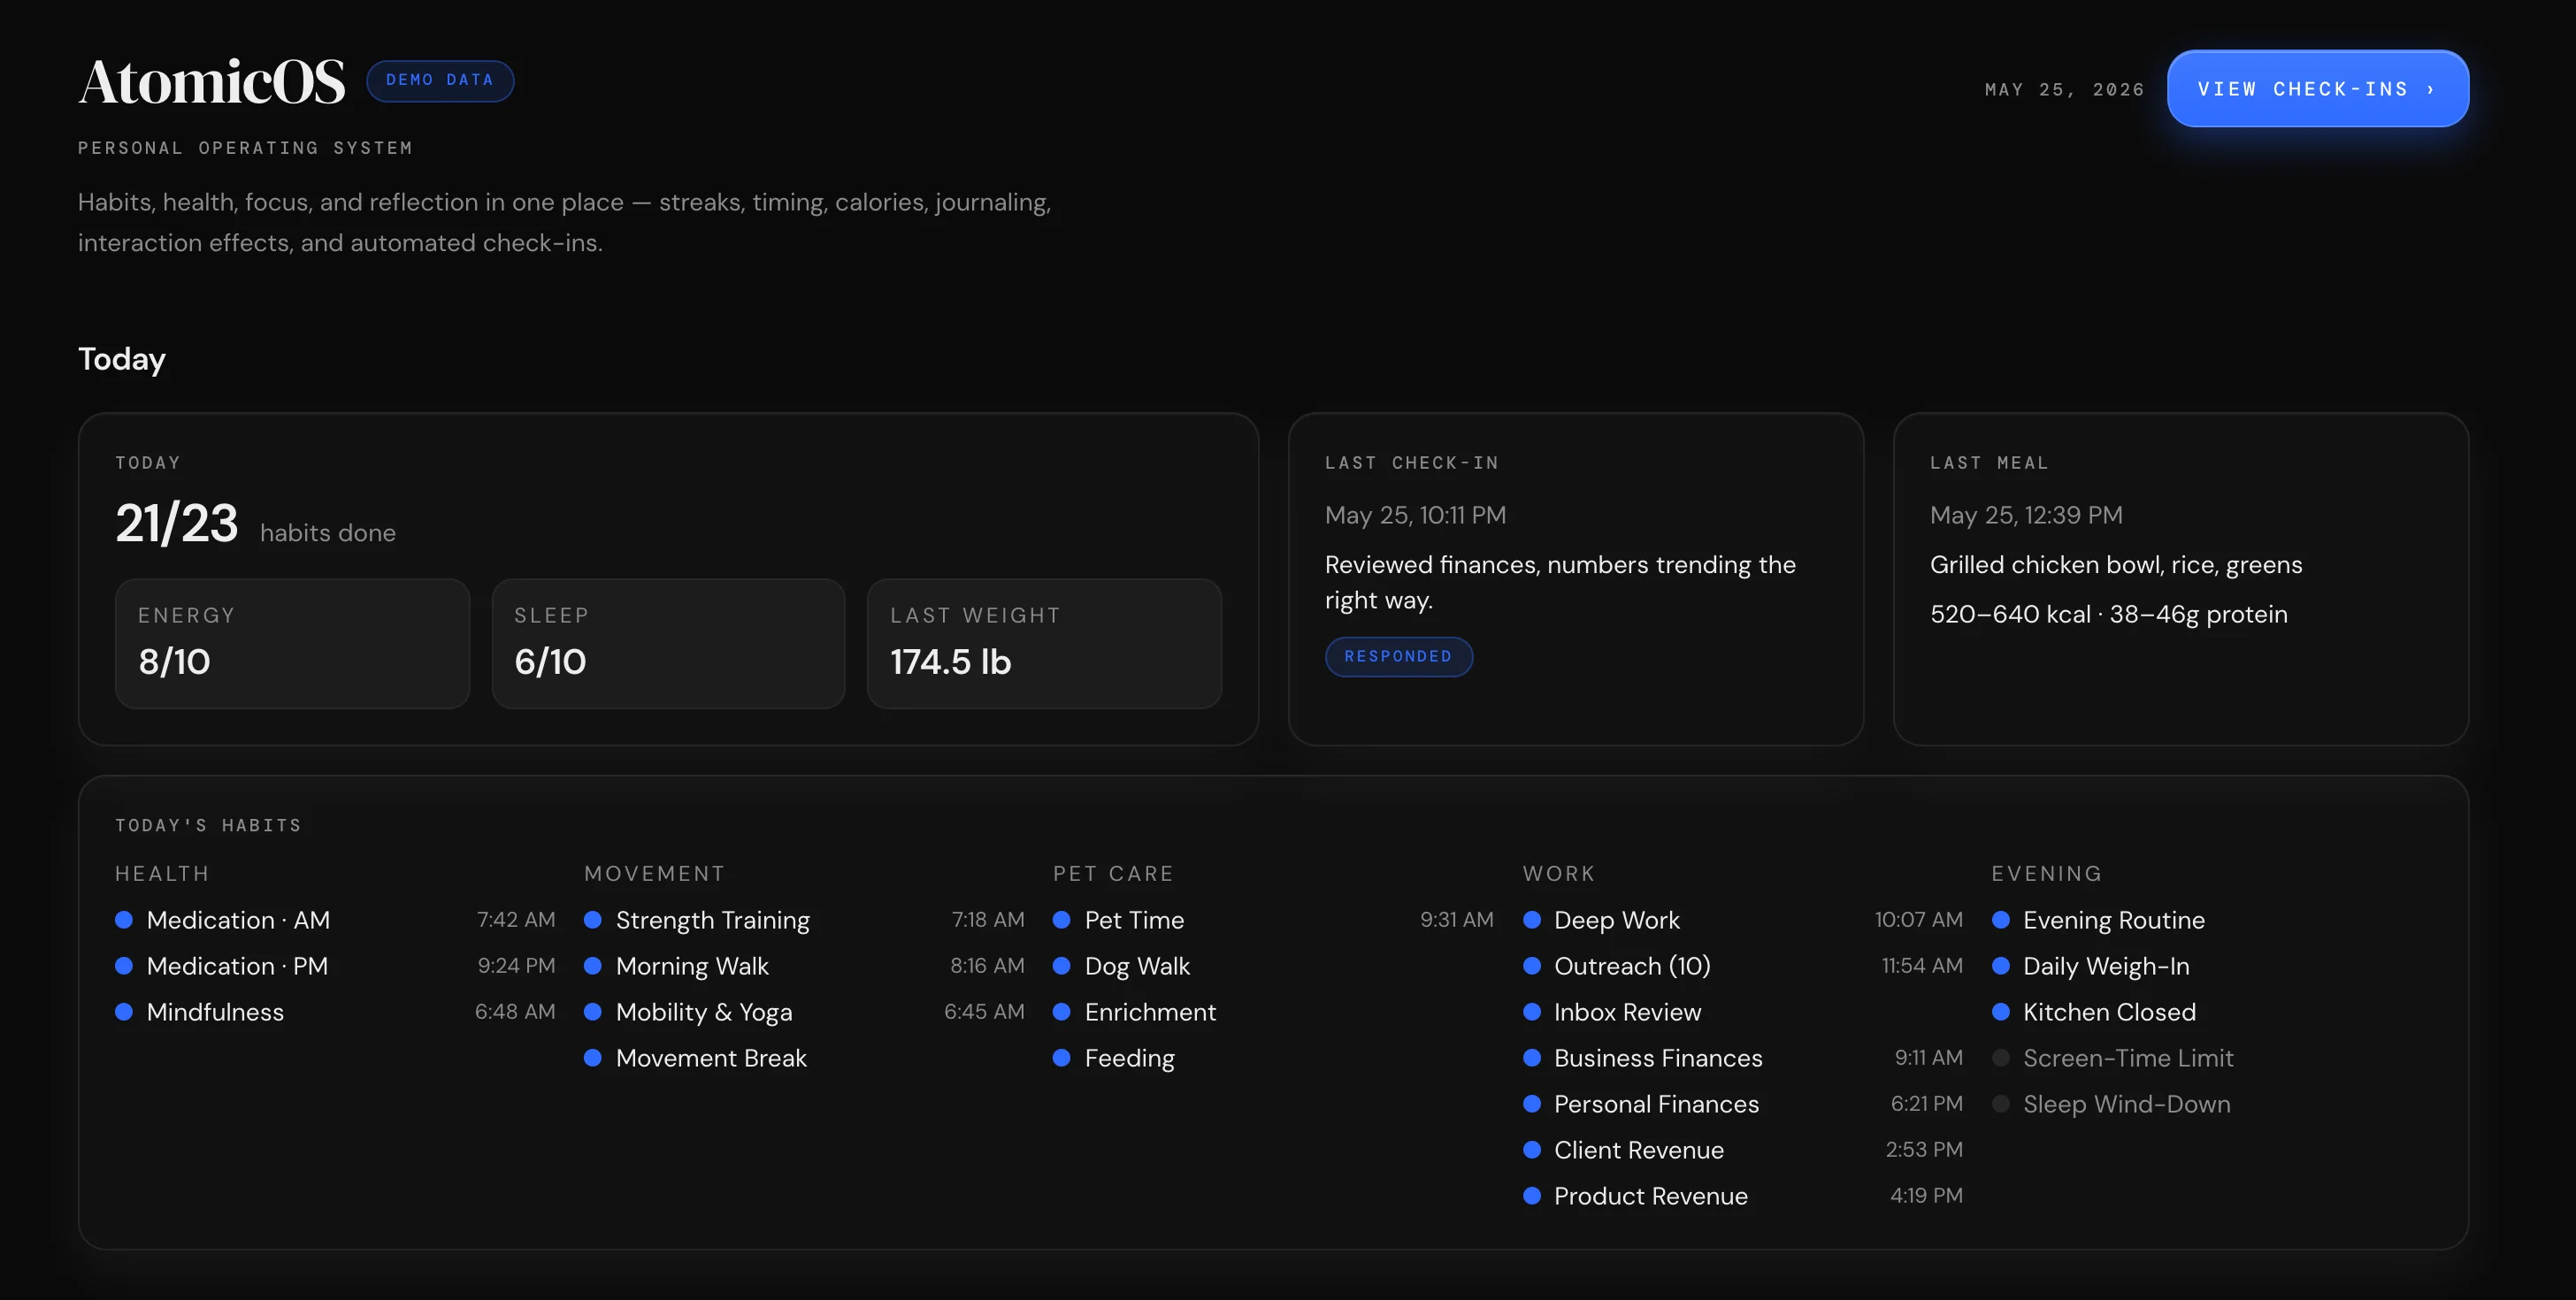Click the "Deep Work" habit label
Screen dimensions: 2576x1300
pyautogui.click(x=1616, y=921)
